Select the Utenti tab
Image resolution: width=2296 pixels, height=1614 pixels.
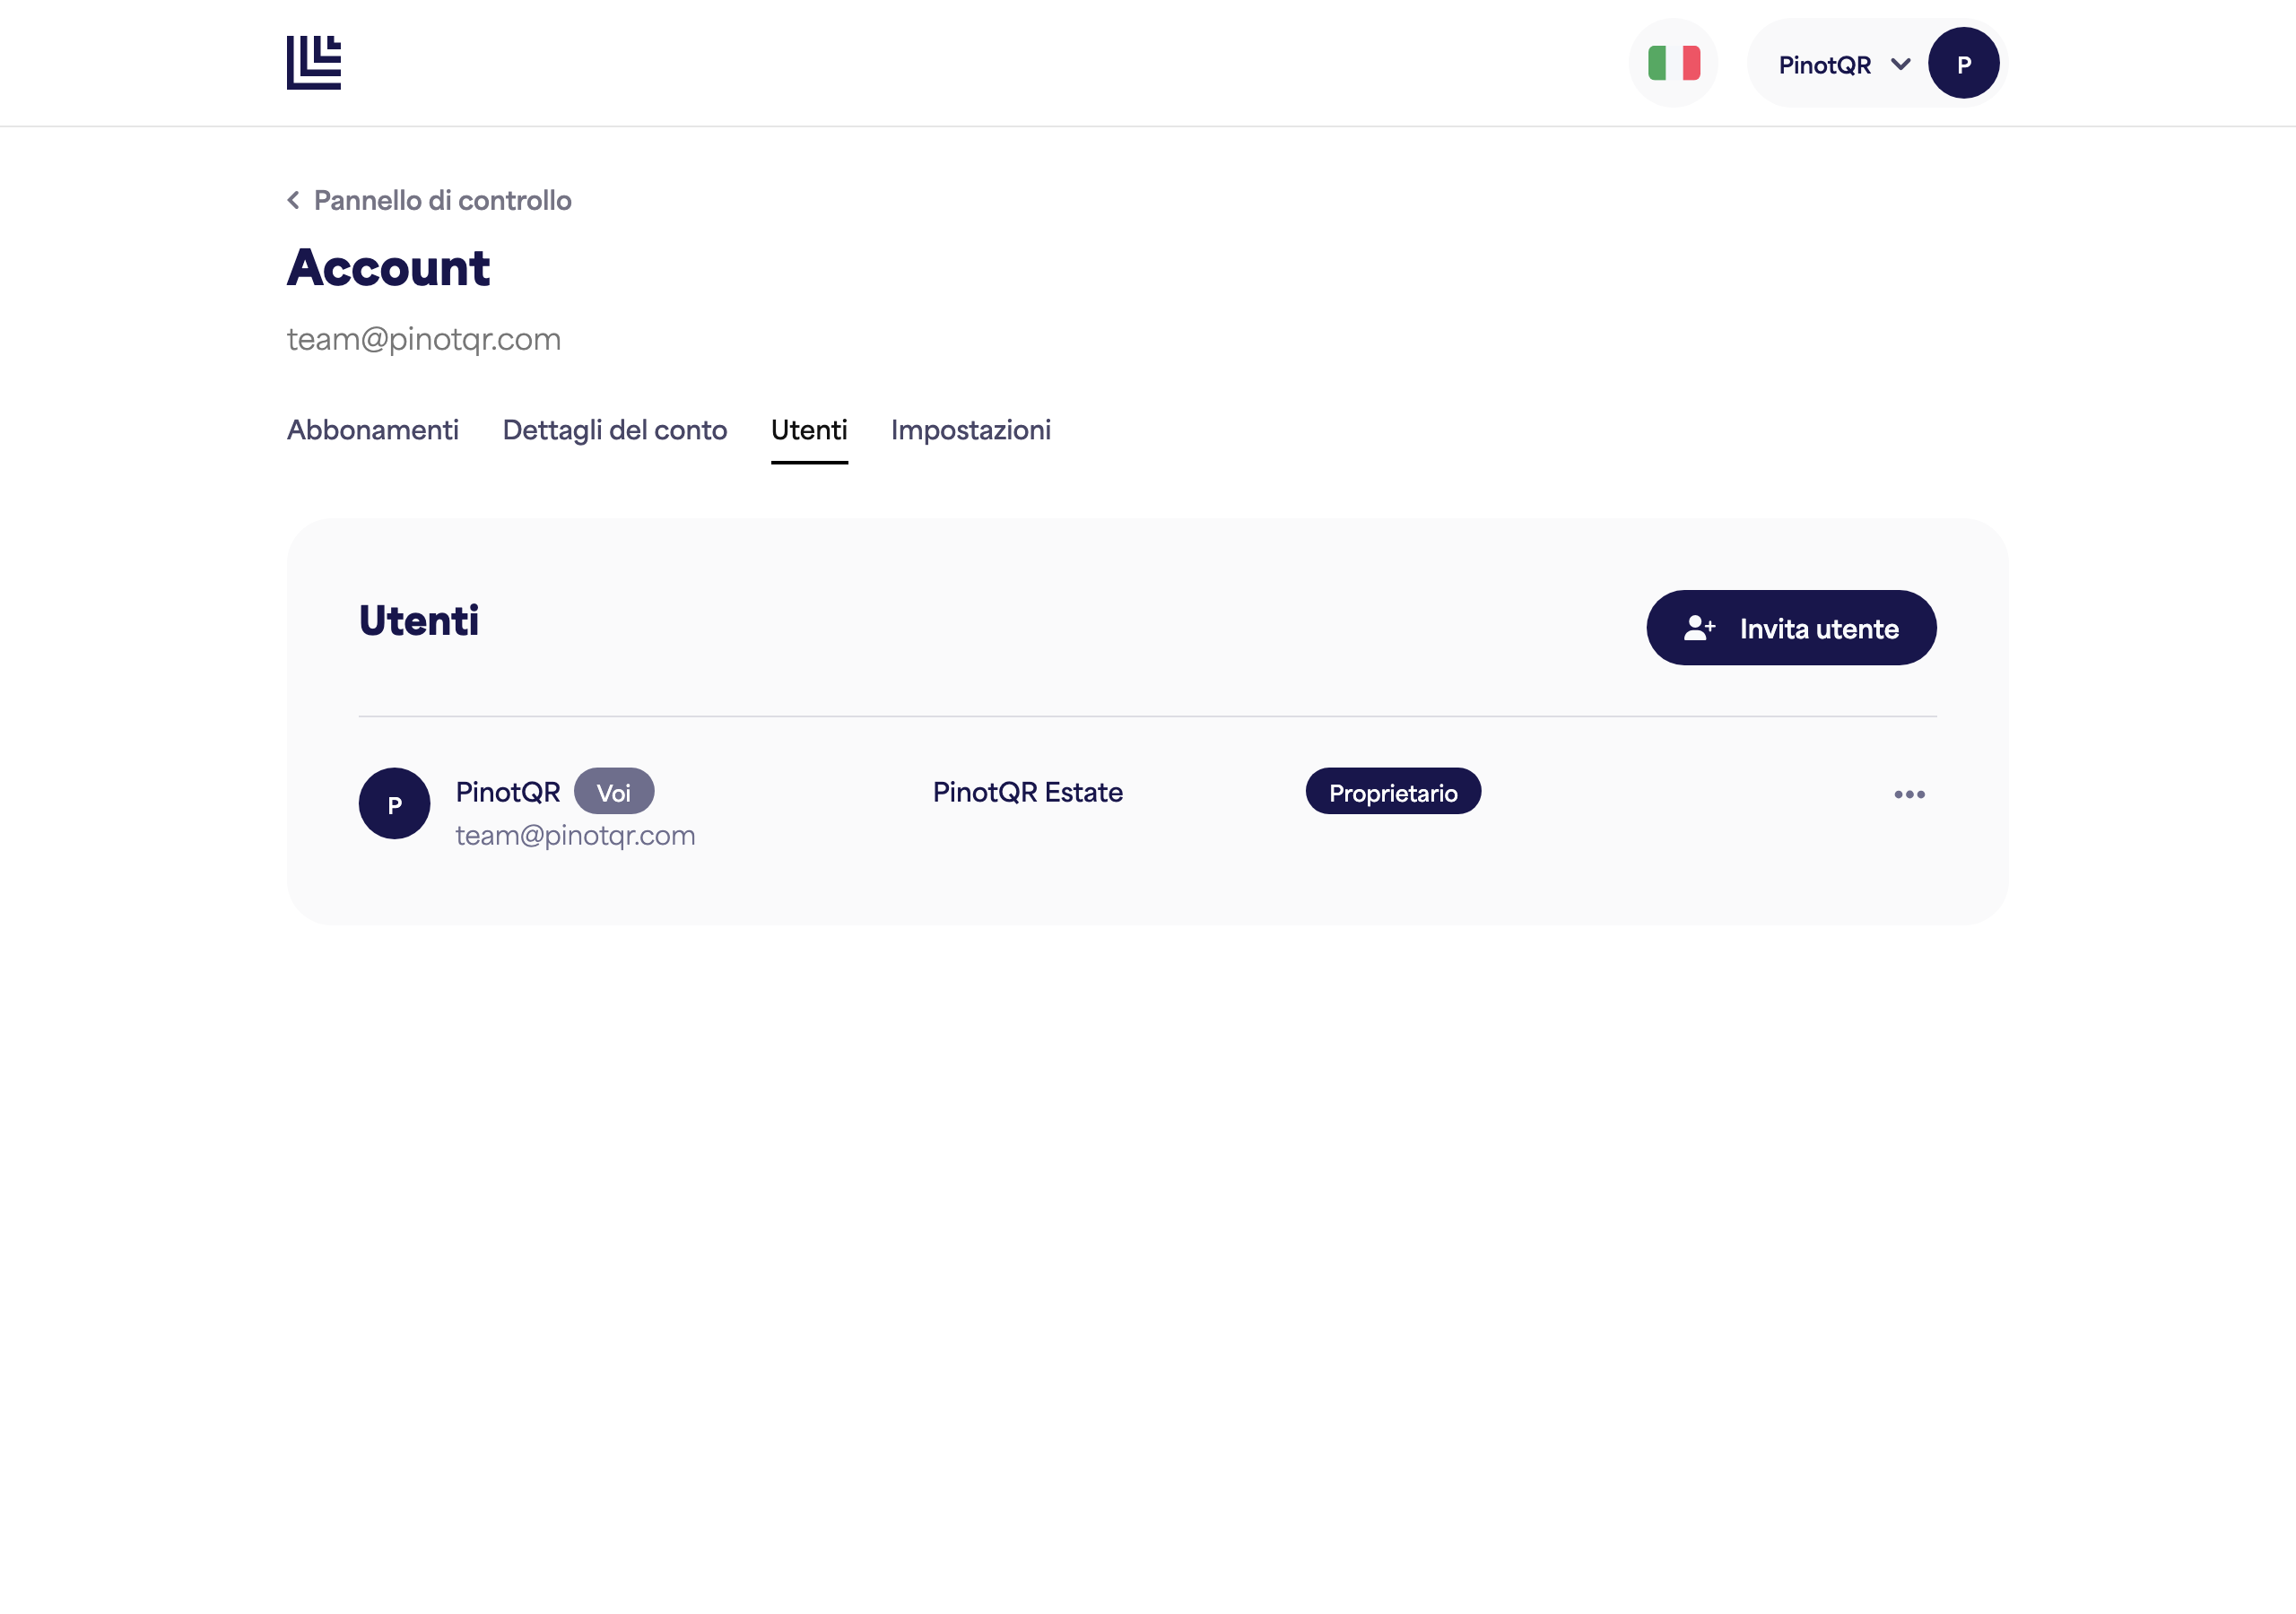pyautogui.click(x=809, y=430)
